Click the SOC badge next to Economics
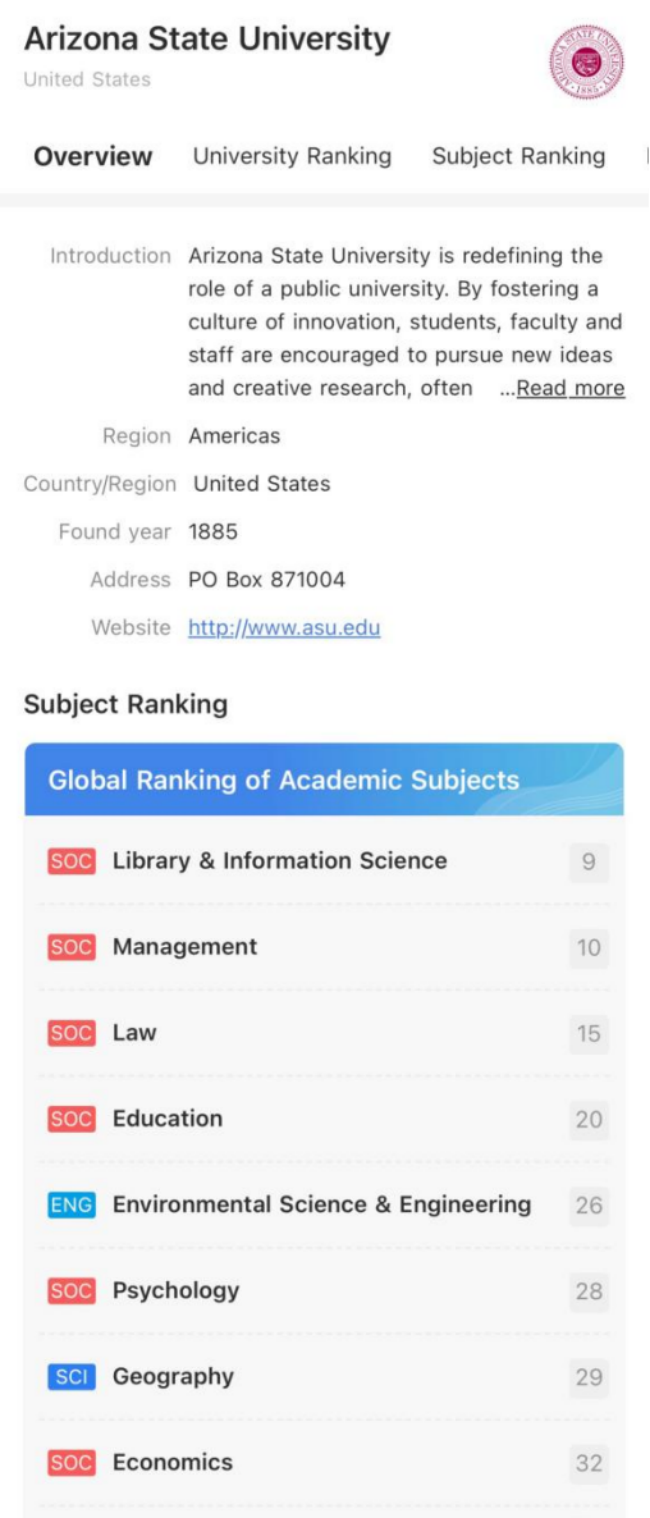The width and height of the screenshot is (650, 1518). 71,1463
